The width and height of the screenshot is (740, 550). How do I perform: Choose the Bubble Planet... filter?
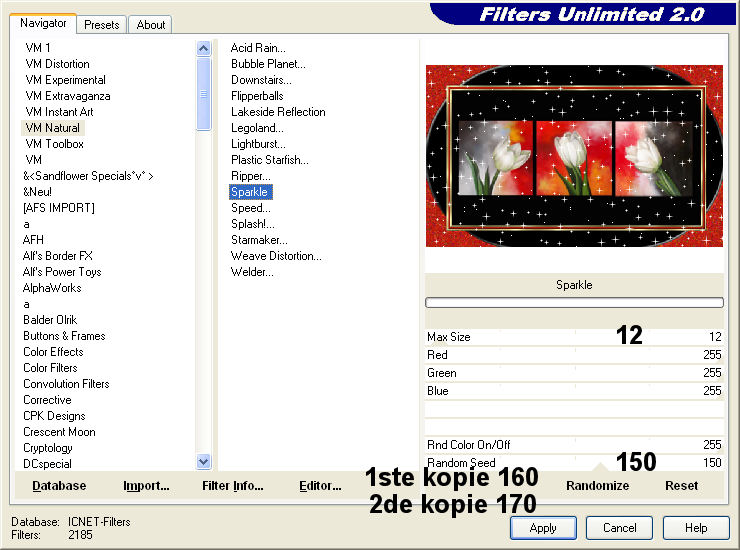click(268, 64)
